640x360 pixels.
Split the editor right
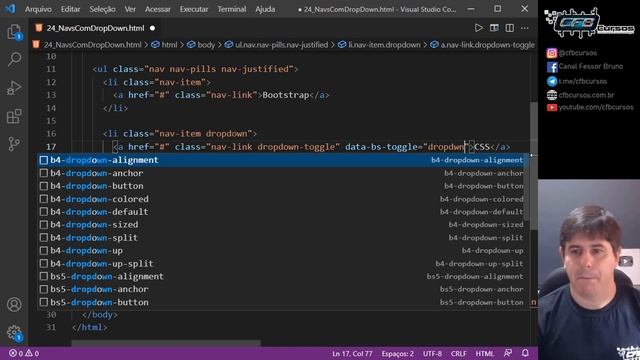510,28
